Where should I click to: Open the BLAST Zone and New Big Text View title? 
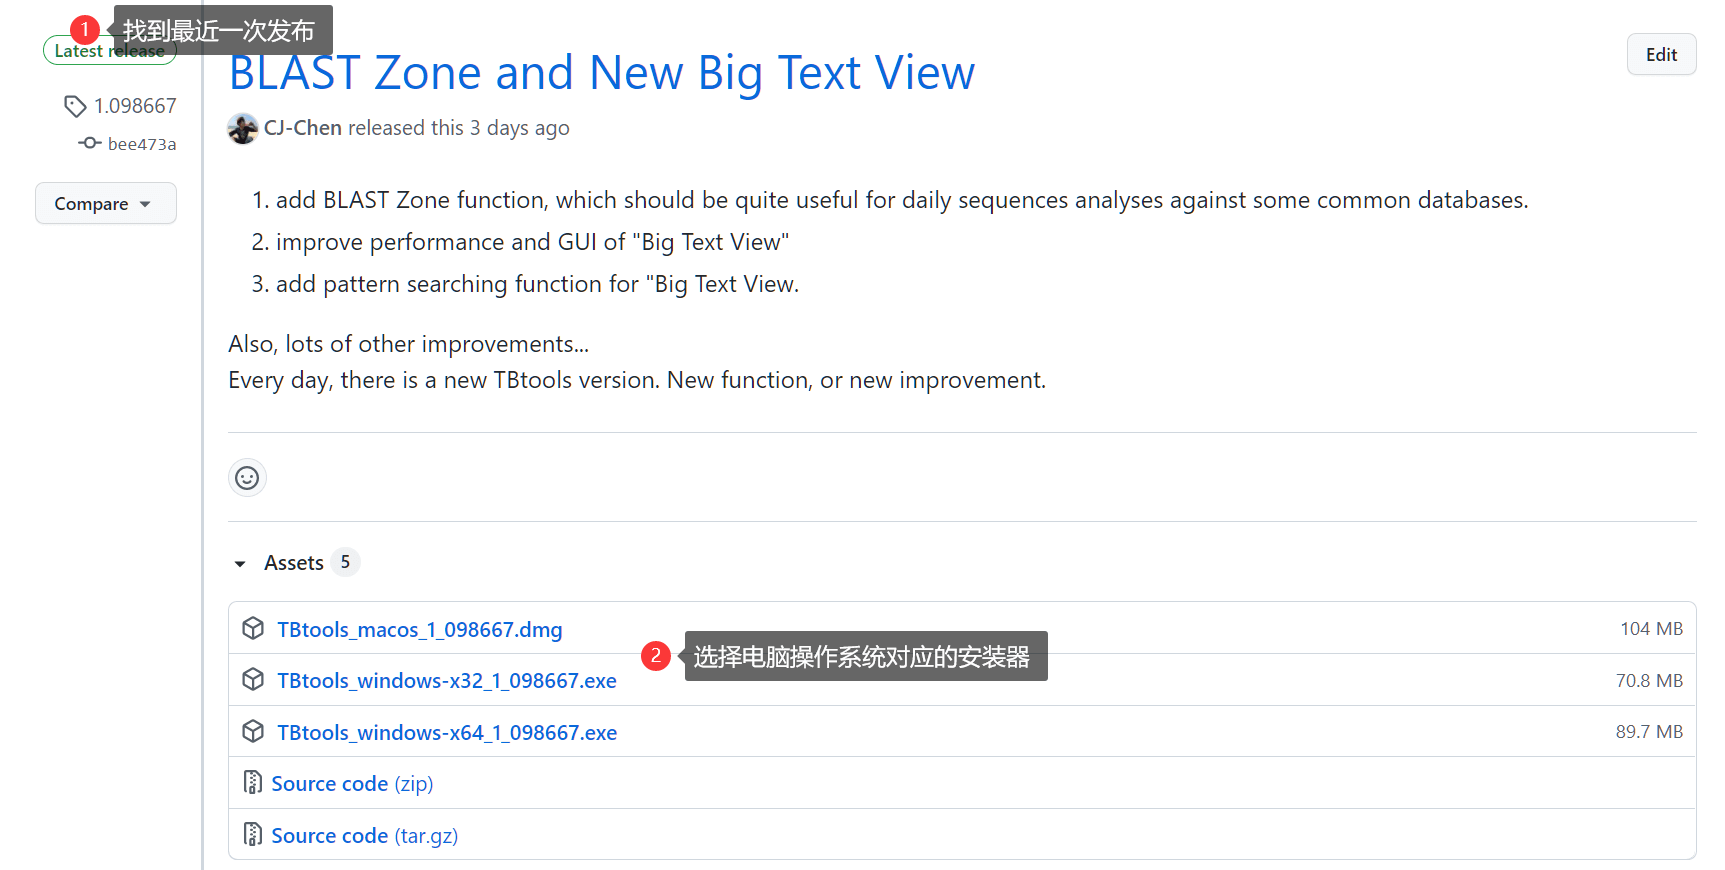pos(601,73)
